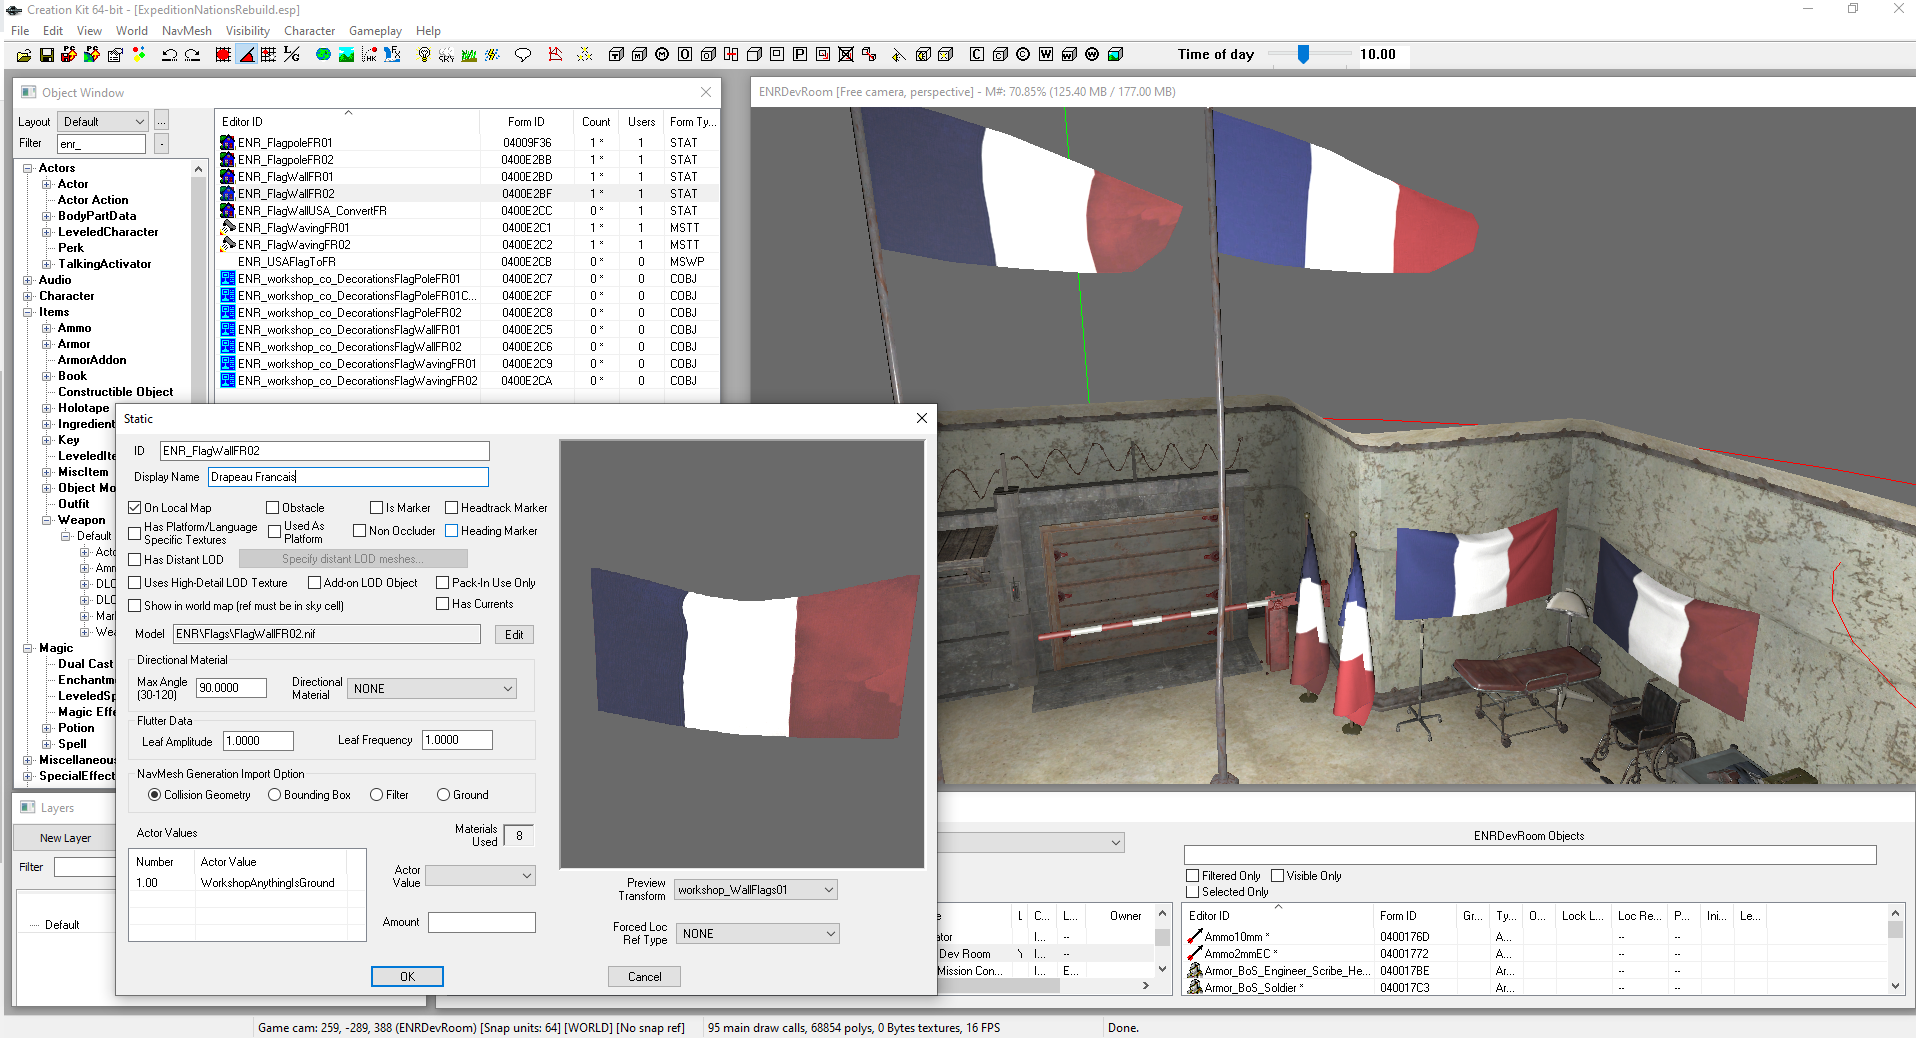Click the Time of day slider handle
Image resolution: width=1916 pixels, height=1038 pixels.
click(1303, 55)
